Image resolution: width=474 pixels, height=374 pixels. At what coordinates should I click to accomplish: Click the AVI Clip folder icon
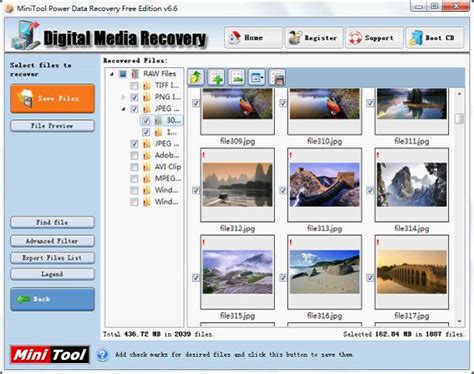(x=147, y=167)
